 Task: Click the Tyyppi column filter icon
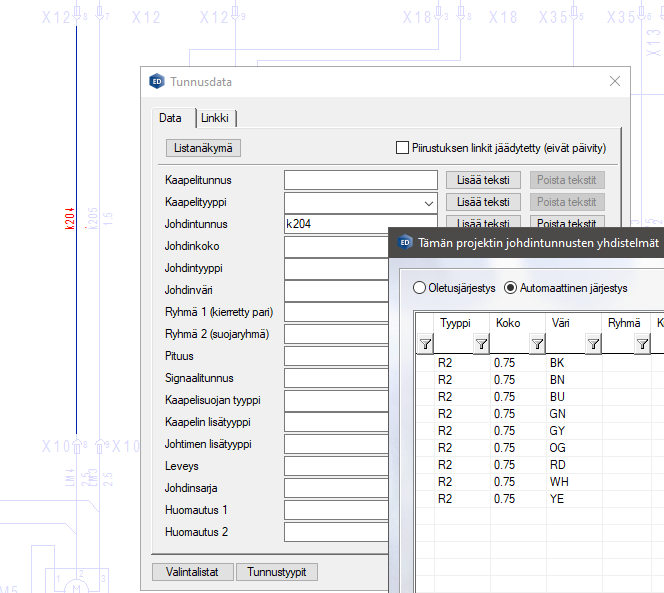point(481,344)
